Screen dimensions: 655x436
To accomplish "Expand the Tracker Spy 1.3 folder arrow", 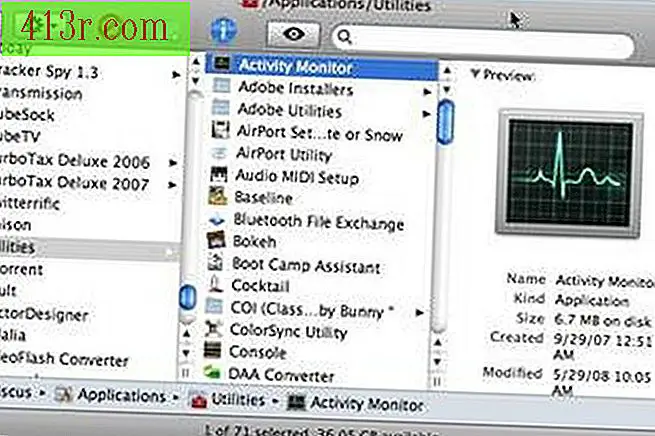I will (177, 75).
